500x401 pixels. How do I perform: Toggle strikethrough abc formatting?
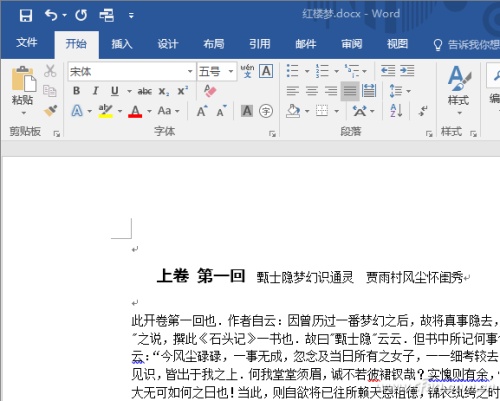click(145, 91)
